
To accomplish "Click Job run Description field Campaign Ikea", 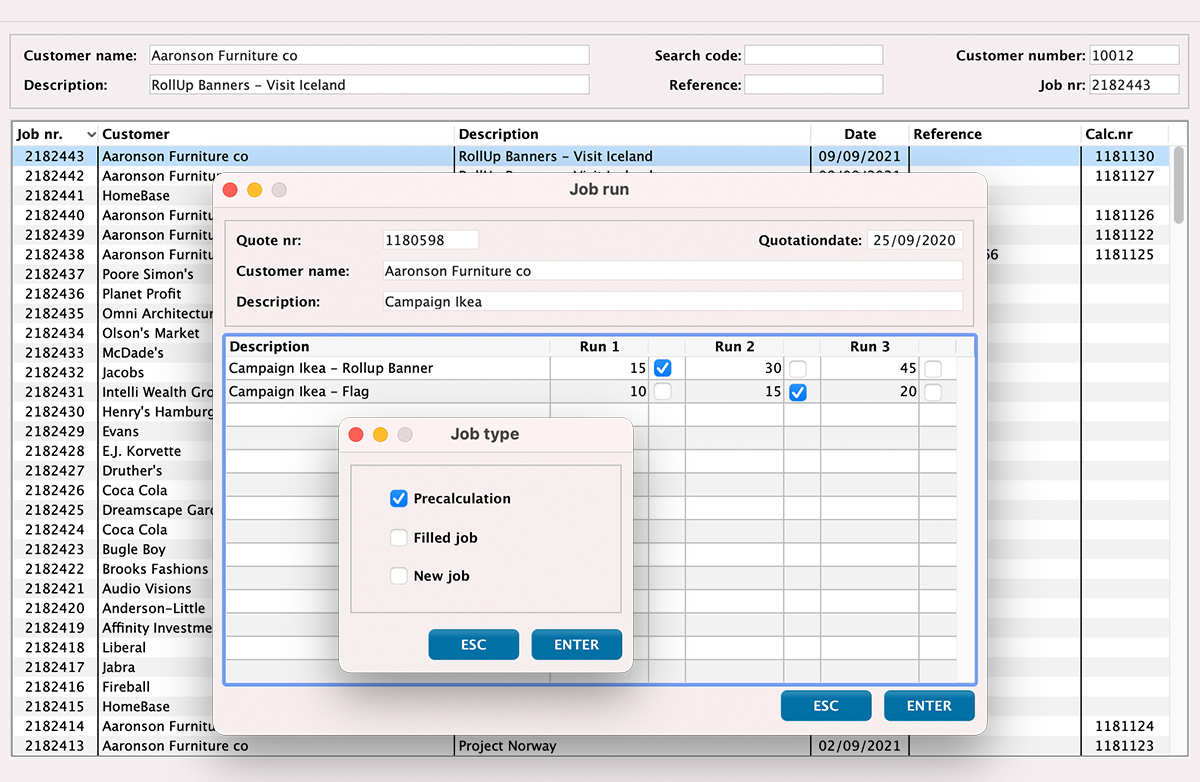I will click(x=673, y=301).
